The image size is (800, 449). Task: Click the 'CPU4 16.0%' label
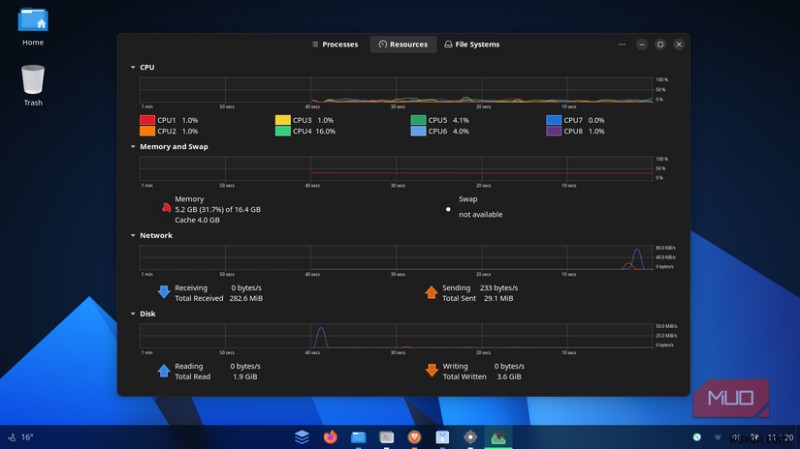click(314, 131)
